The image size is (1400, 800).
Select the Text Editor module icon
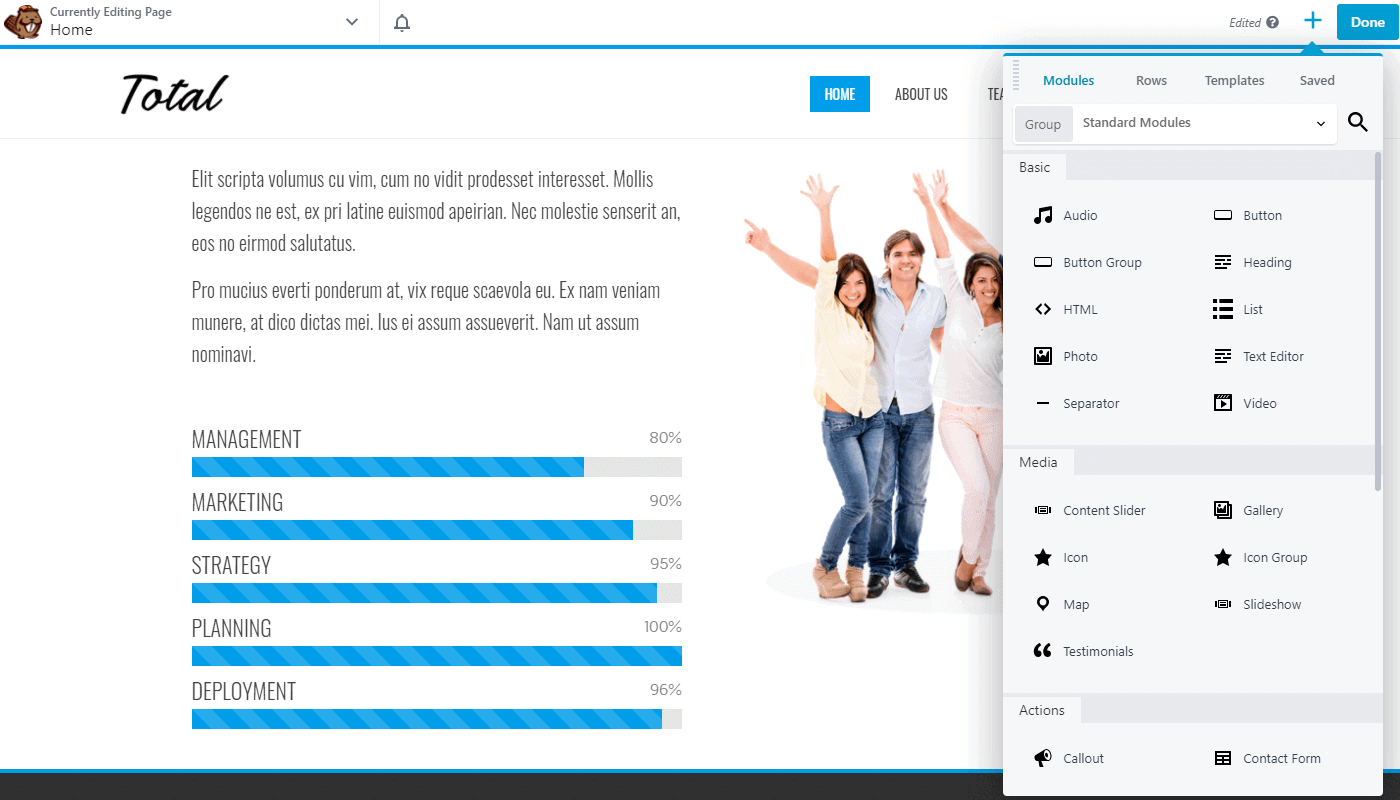pyautogui.click(x=1223, y=356)
